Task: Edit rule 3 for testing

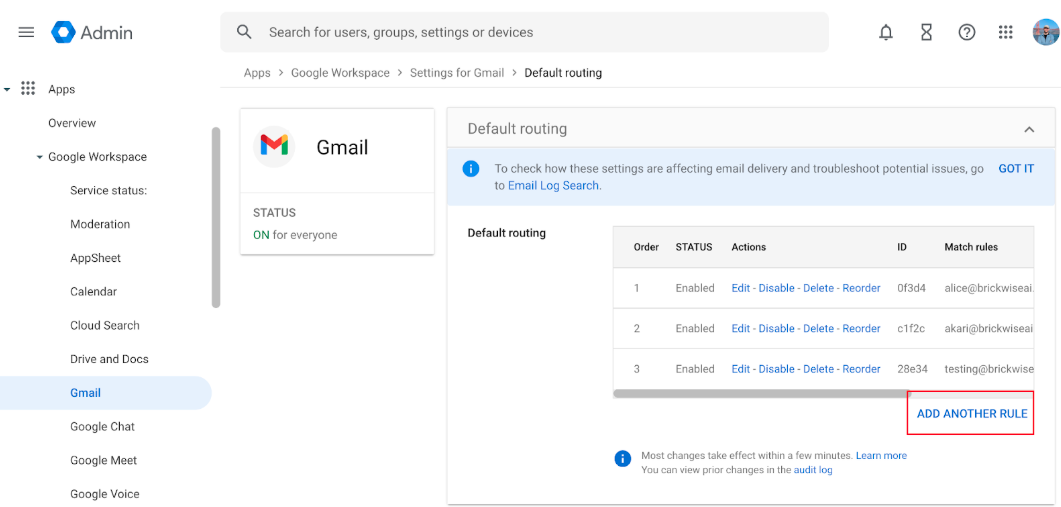Action: [741, 369]
